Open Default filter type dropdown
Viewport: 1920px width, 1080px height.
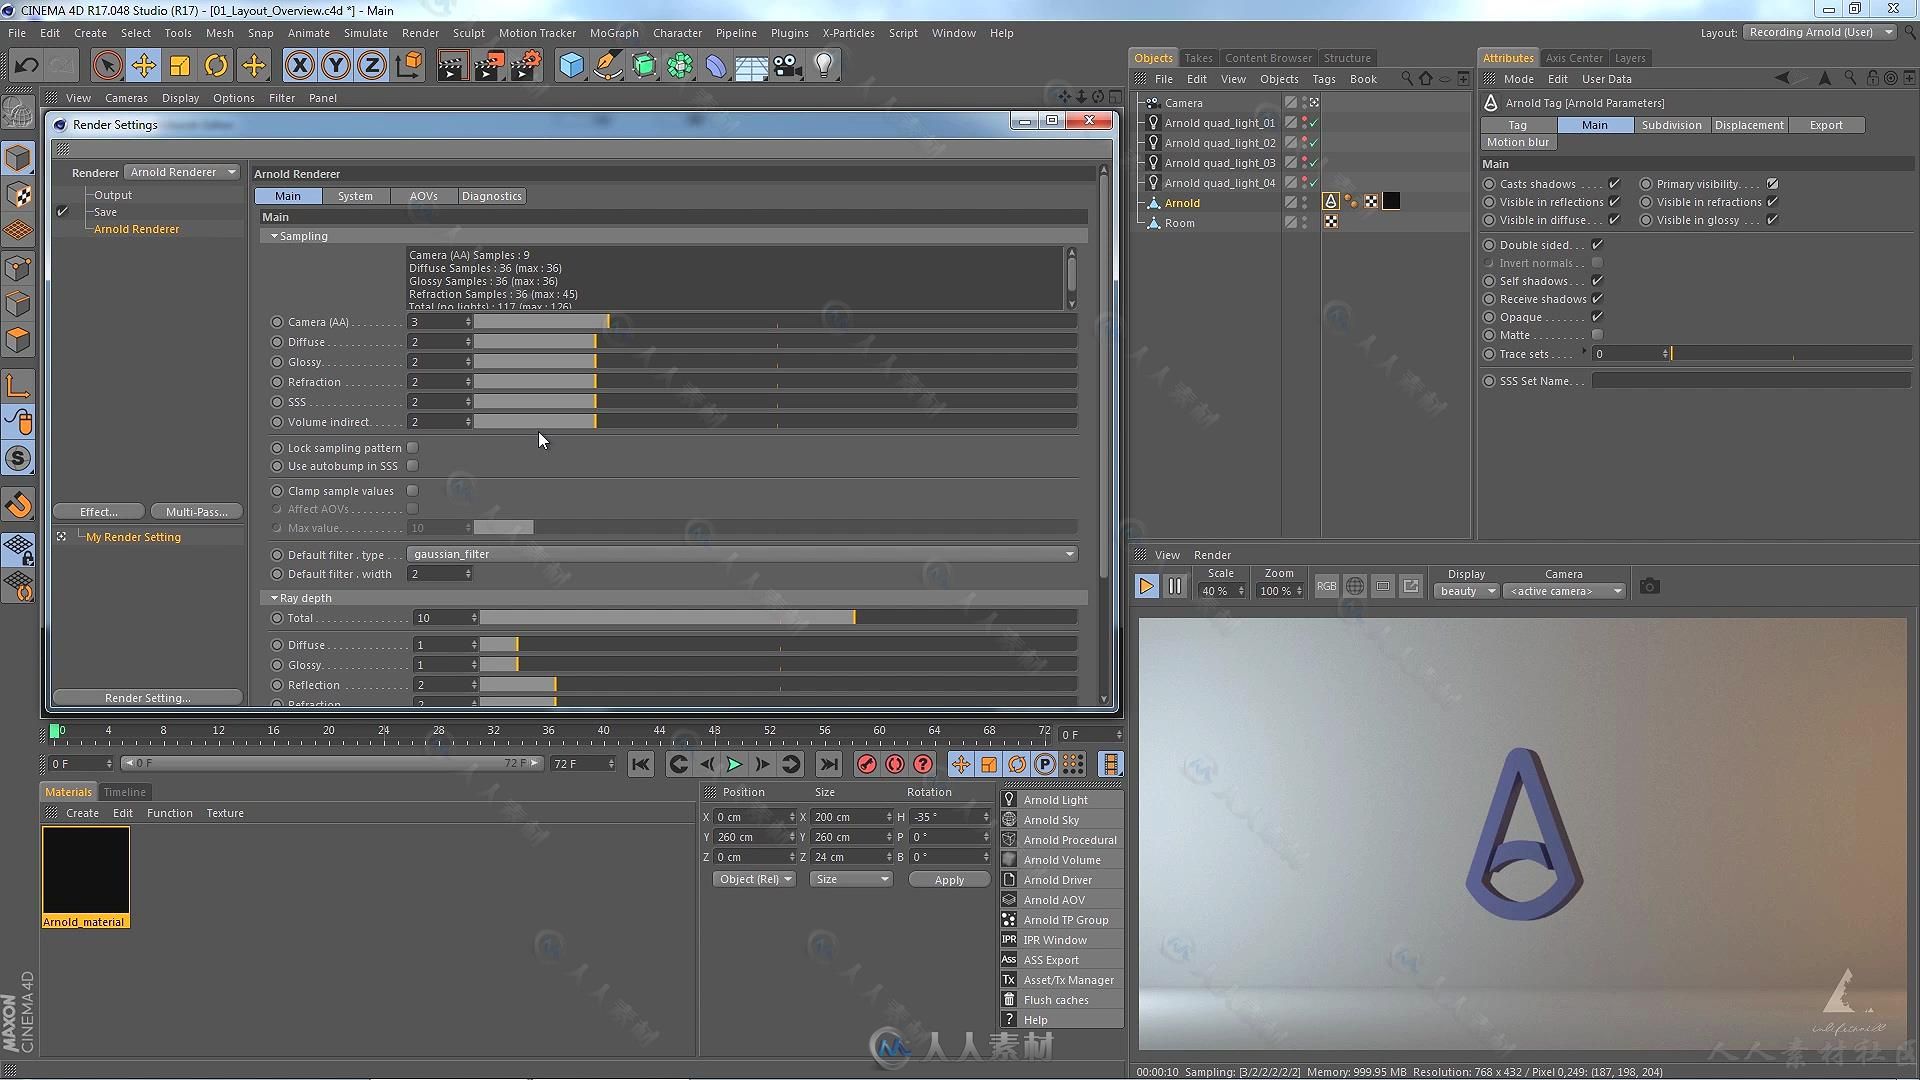pos(742,554)
